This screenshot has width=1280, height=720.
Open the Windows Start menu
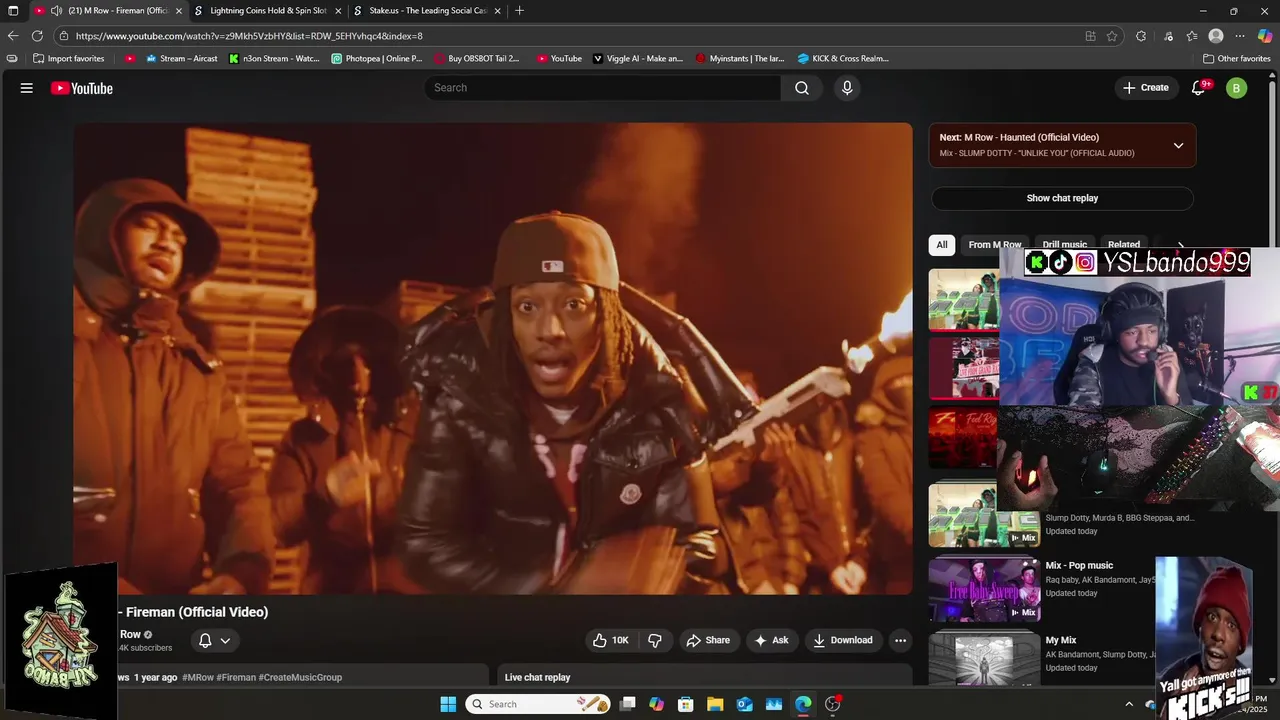pos(448,704)
